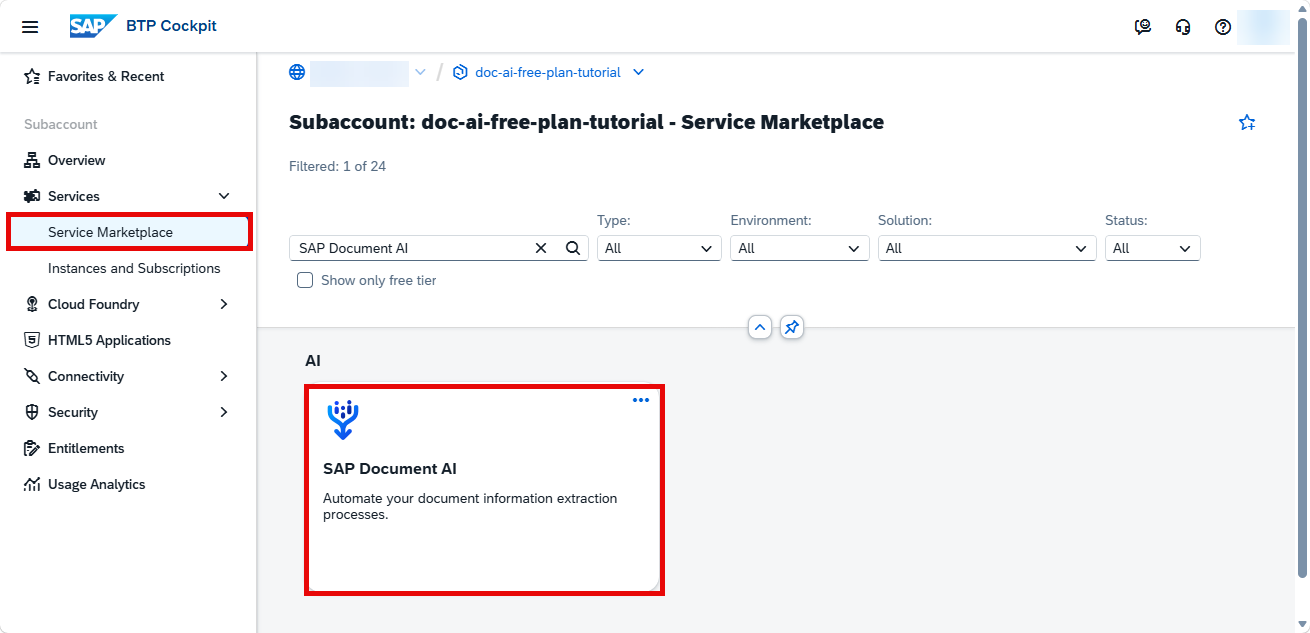Click the Subaccount sidebar section label

[x=61, y=124]
